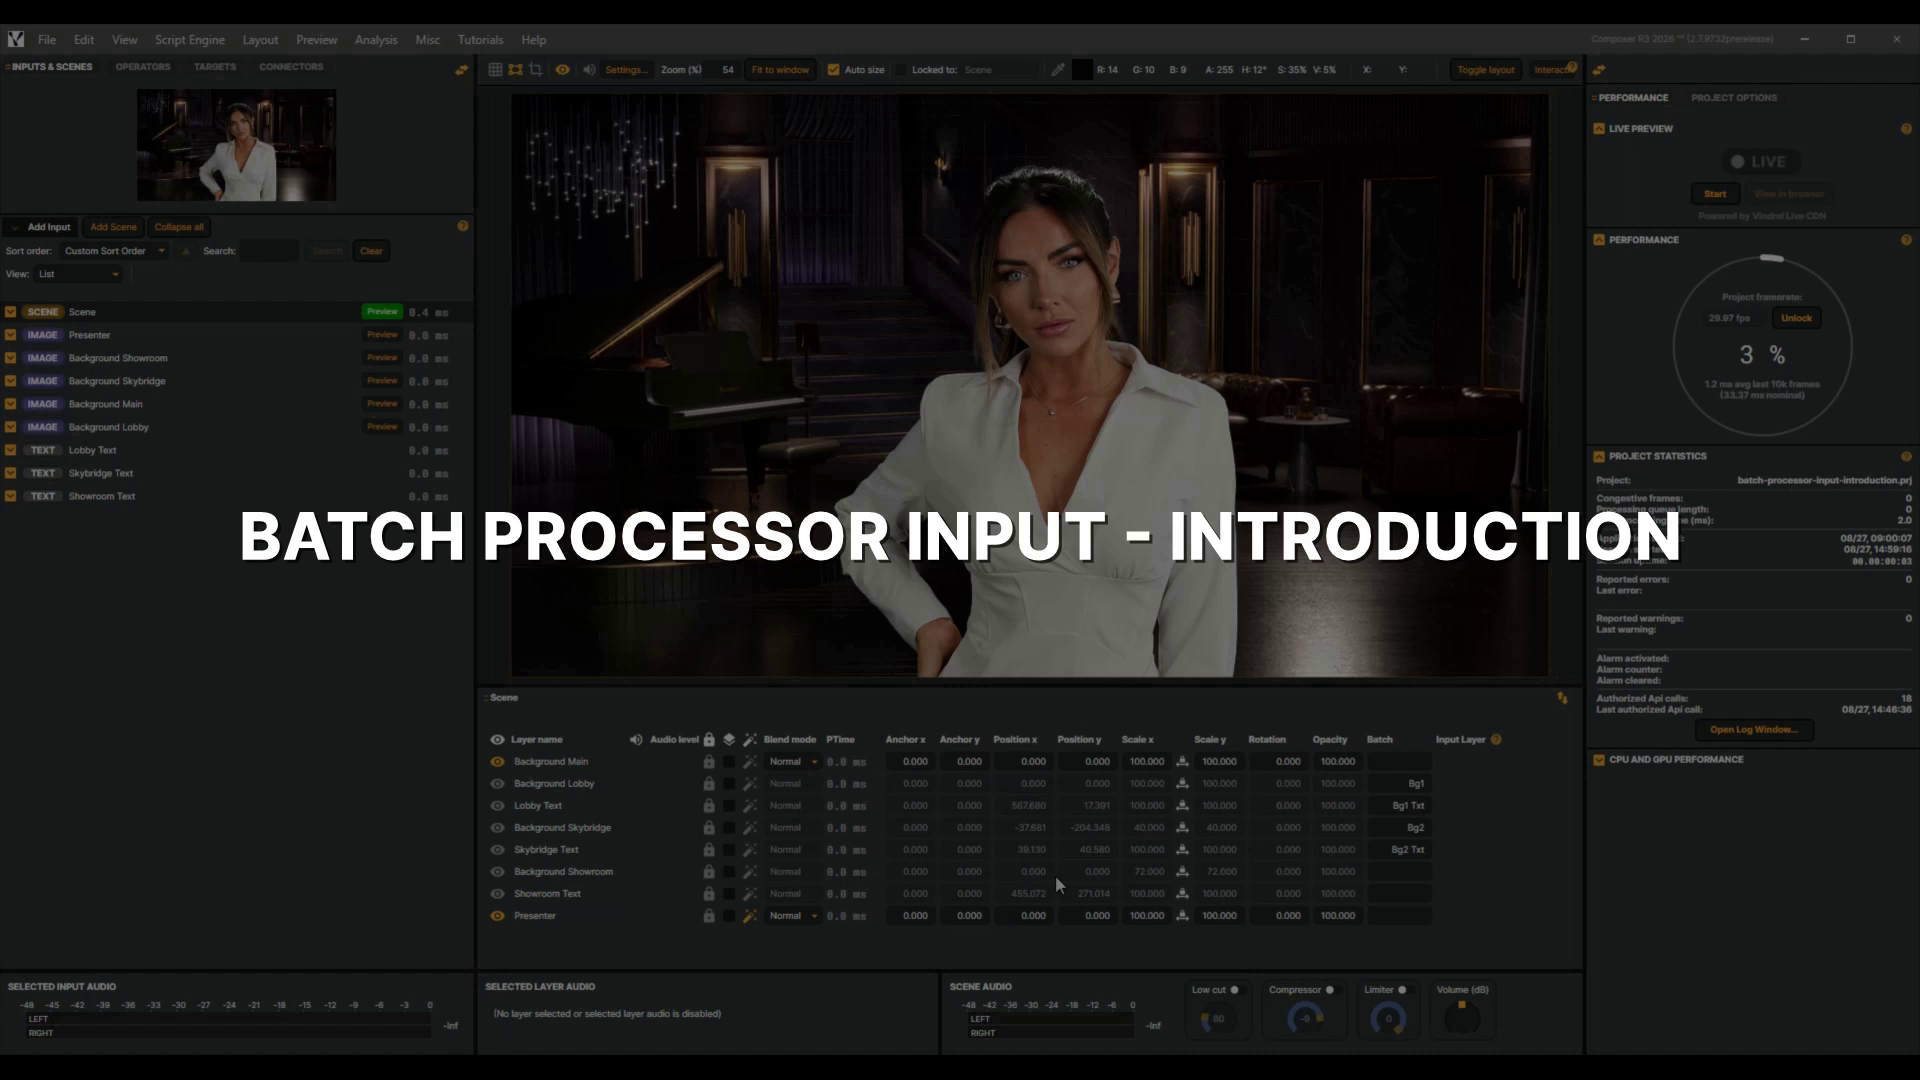Open the View List dropdown
Image resolution: width=1920 pixels, height=1080 pixels.
(x=78, y=274)
